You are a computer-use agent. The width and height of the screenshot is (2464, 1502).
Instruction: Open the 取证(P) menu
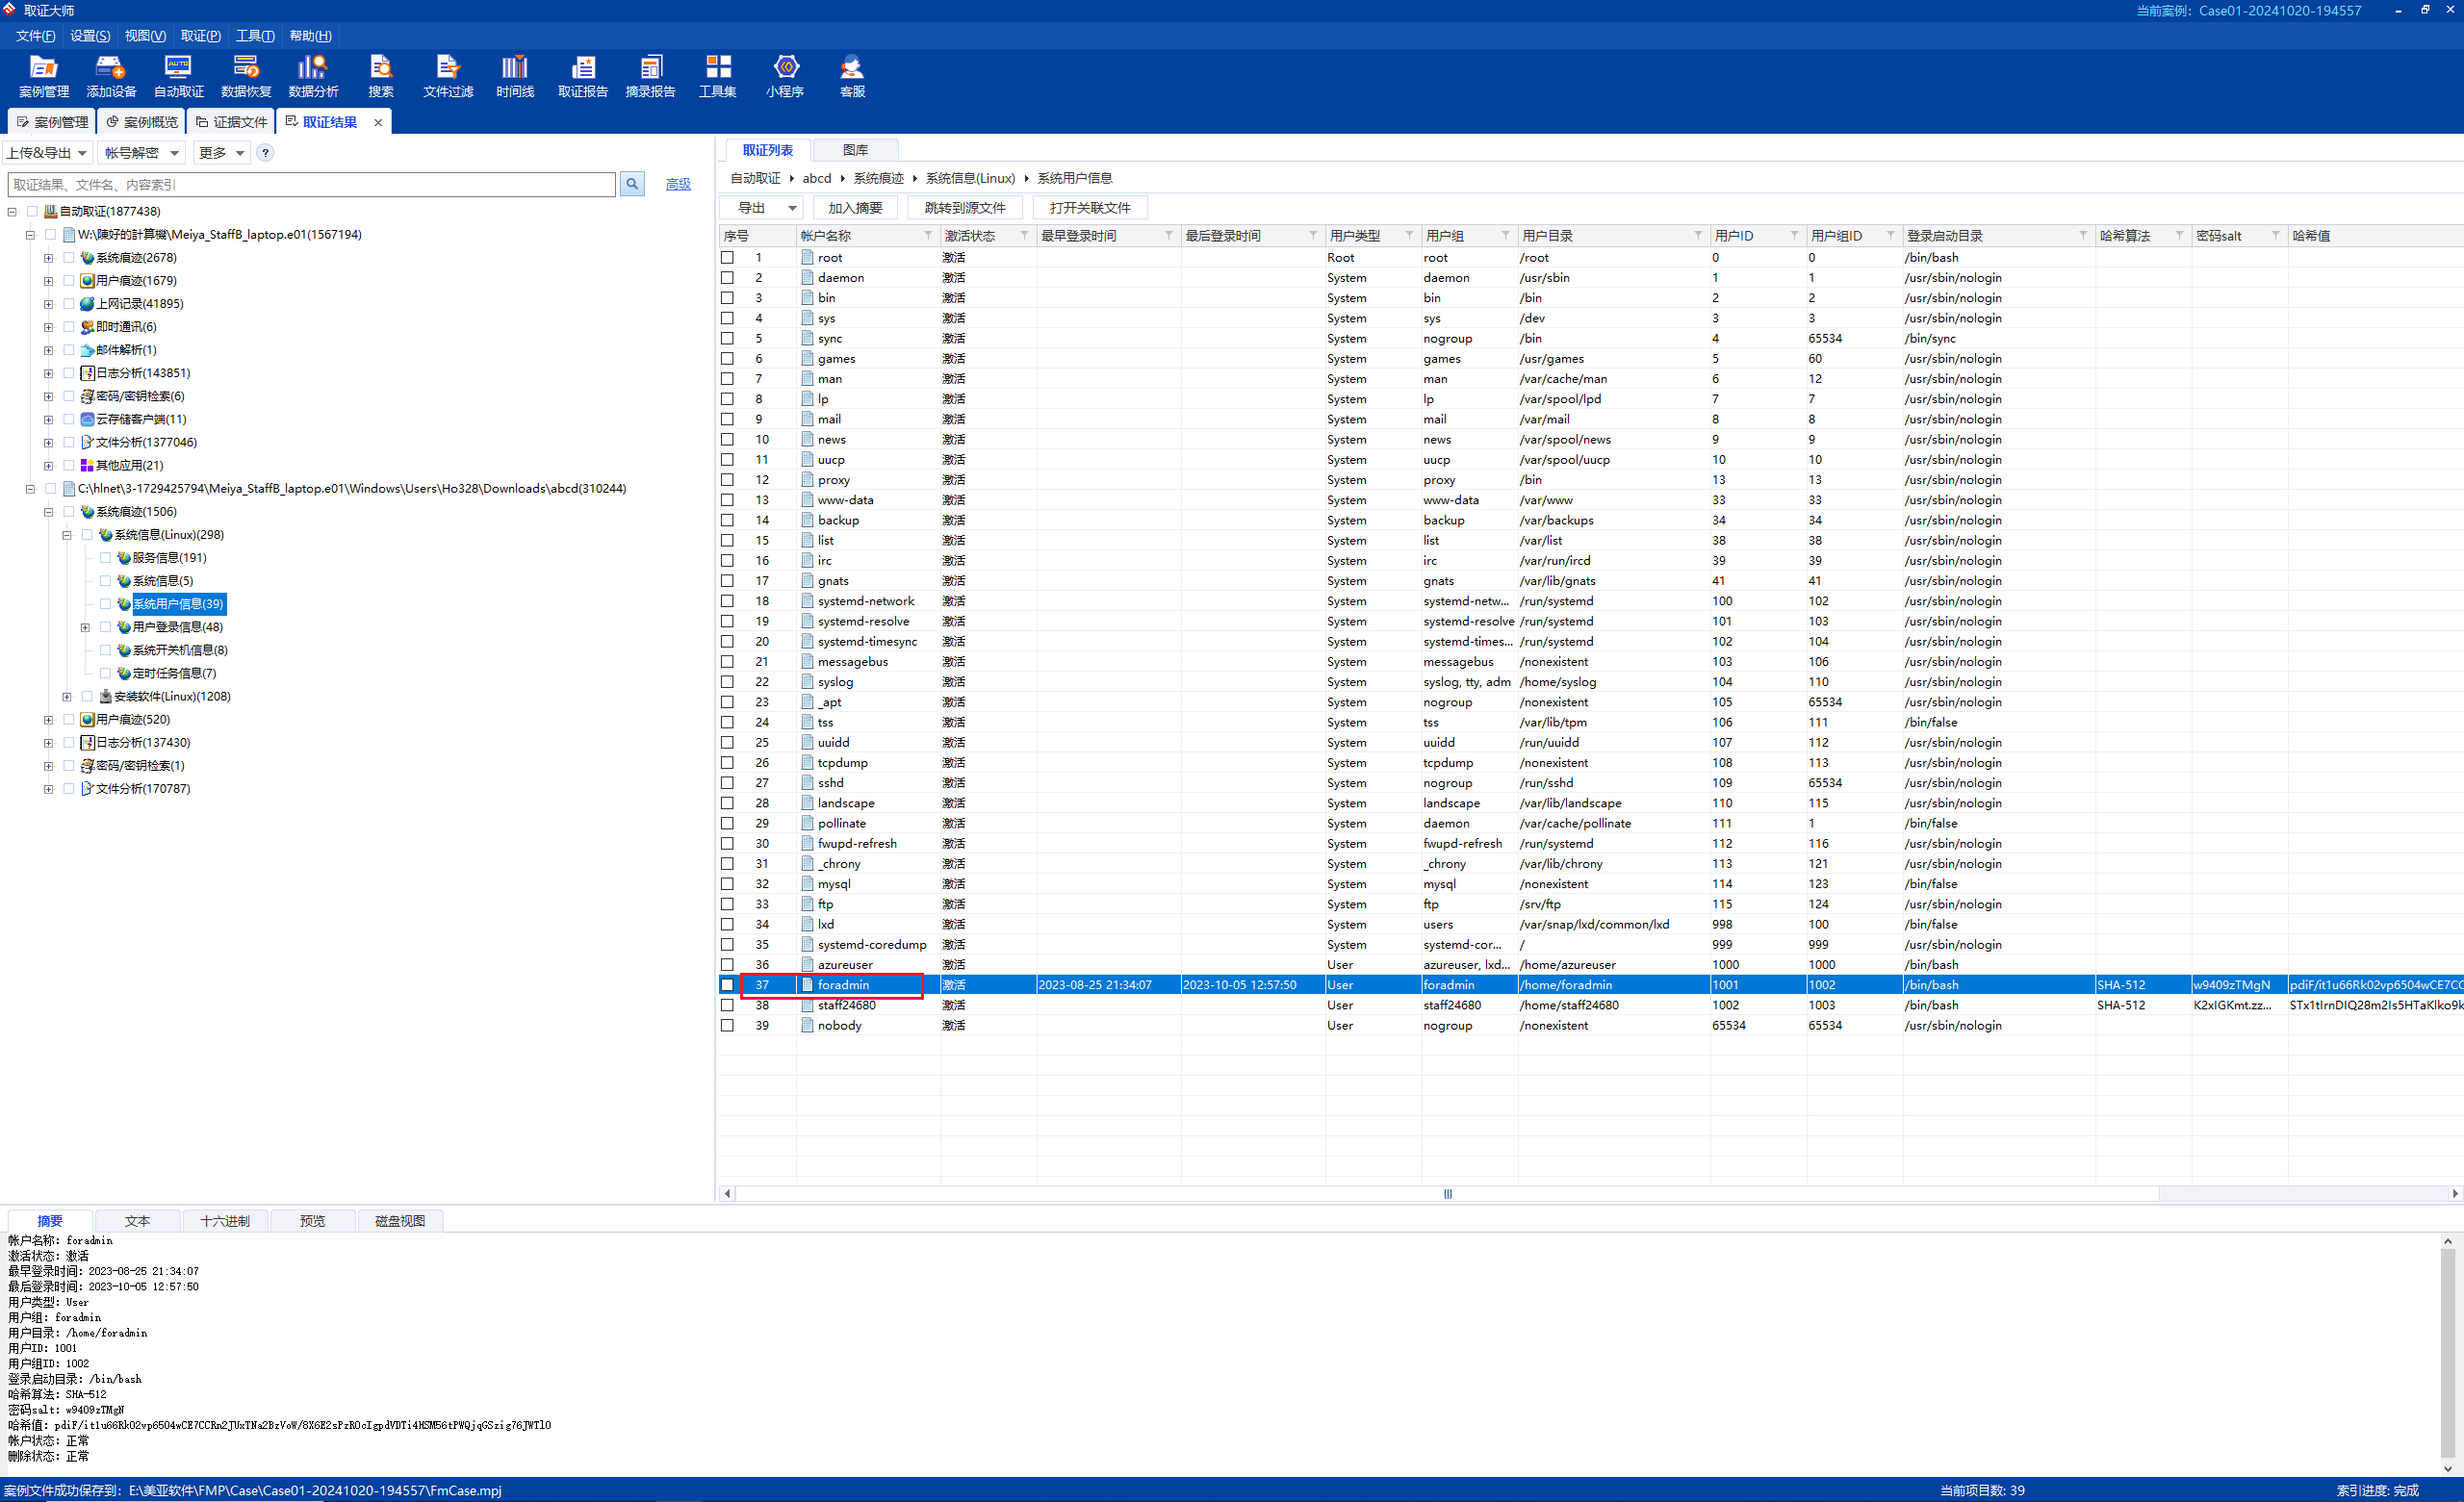(x=200, y=36)
